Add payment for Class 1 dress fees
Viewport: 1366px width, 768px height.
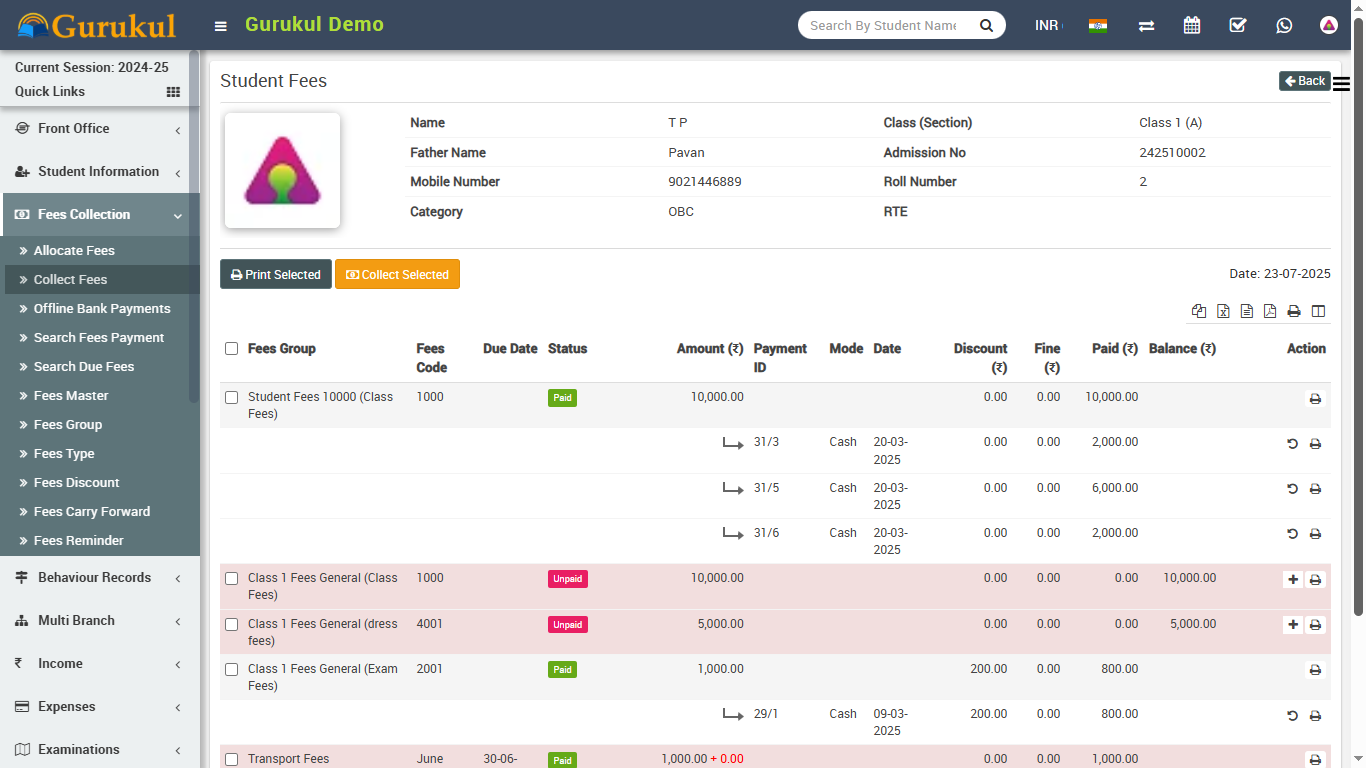click(1293, 624)
